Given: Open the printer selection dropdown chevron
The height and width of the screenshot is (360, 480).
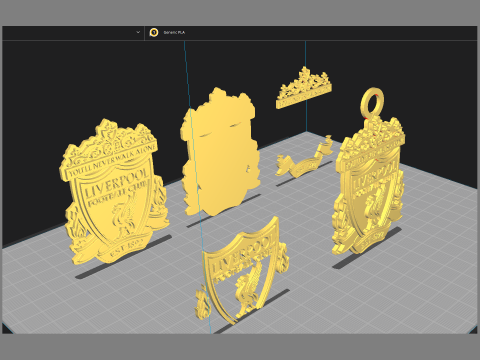Looking at the screenshot, I should click(x=138, y=32).
